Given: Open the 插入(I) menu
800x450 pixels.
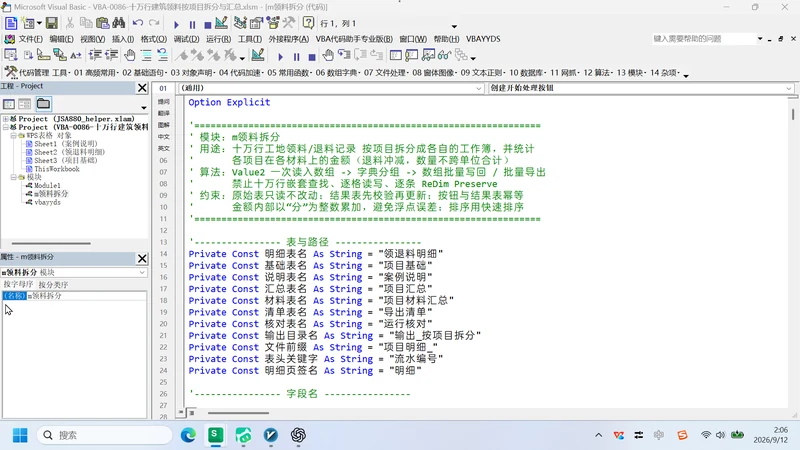Looking at the screenshot, I should coord(123,39).
